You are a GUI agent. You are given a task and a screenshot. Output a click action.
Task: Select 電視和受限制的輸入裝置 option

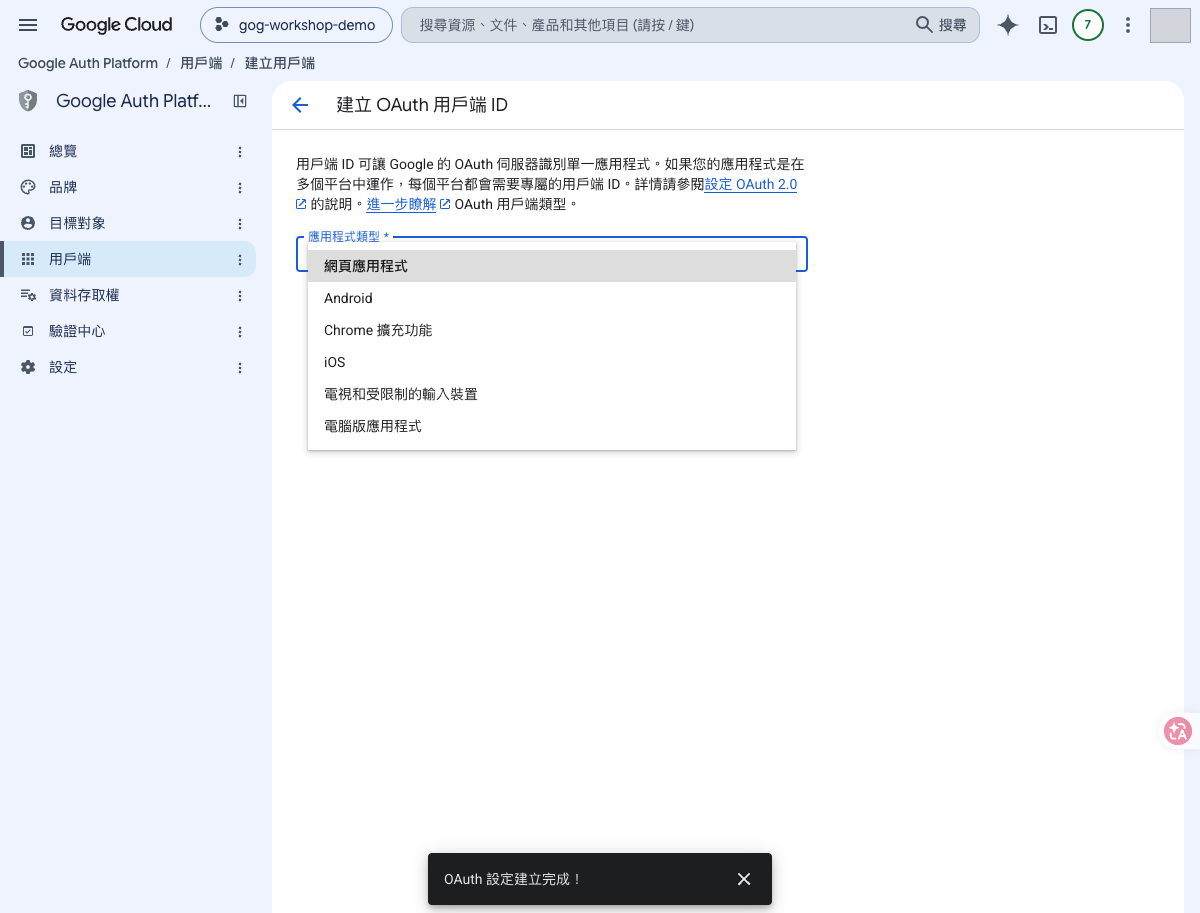pyautogui.click(x=552, y=394)
